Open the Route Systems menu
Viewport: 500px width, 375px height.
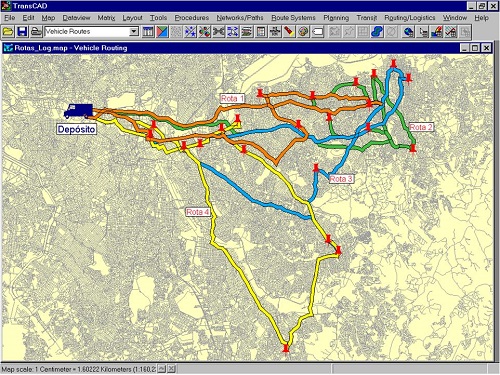click(x=293, y=18)
